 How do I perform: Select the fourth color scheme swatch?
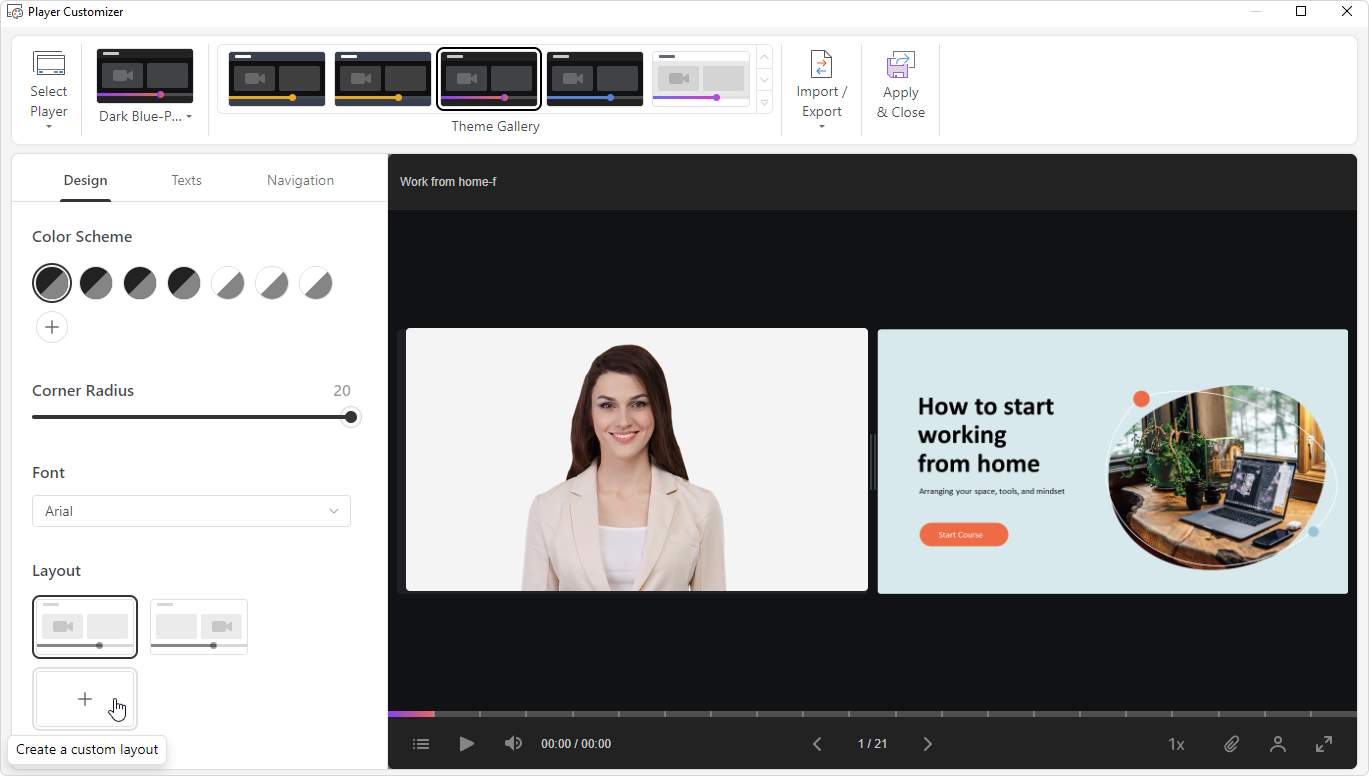pos(184,283)
